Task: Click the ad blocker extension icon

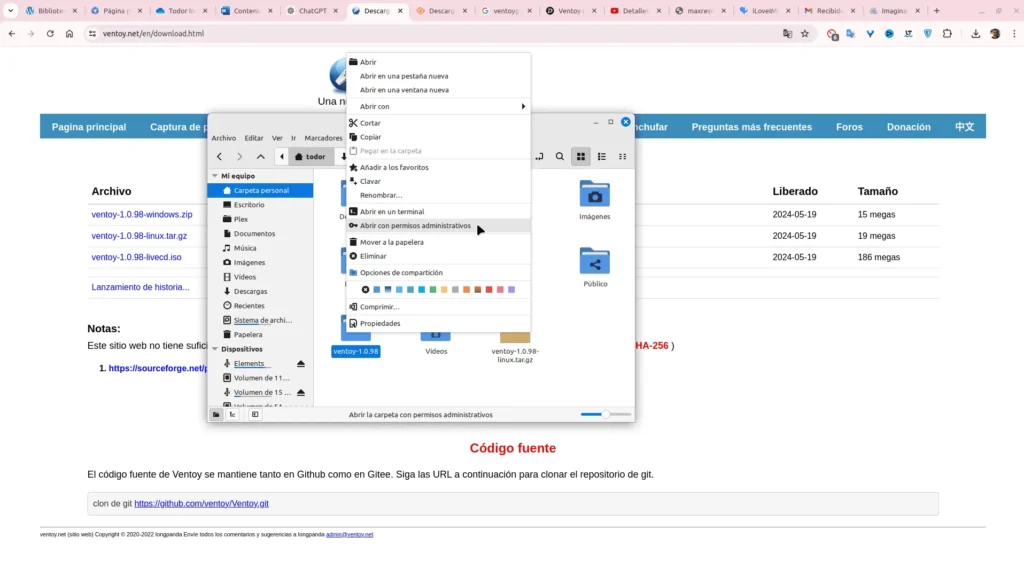Action: click(x=832, y=34)
